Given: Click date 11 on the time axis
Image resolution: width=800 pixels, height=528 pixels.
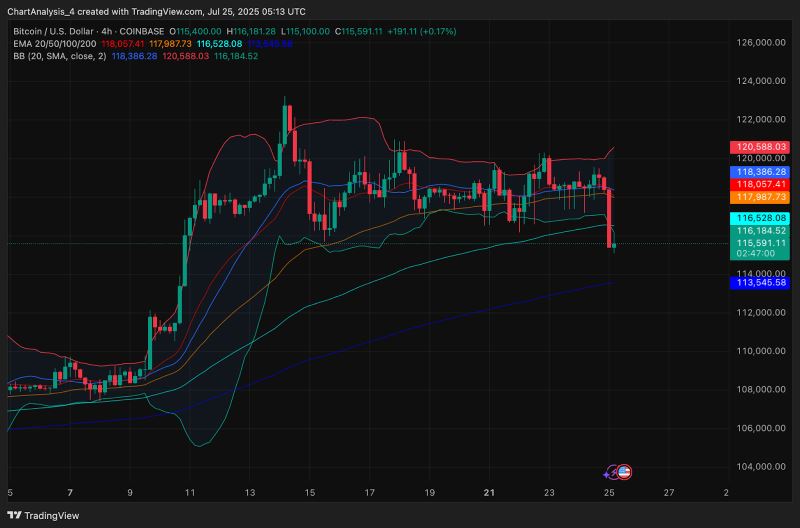Looking at the screenshot, I should pyautogui.click(x=190, y=493).
